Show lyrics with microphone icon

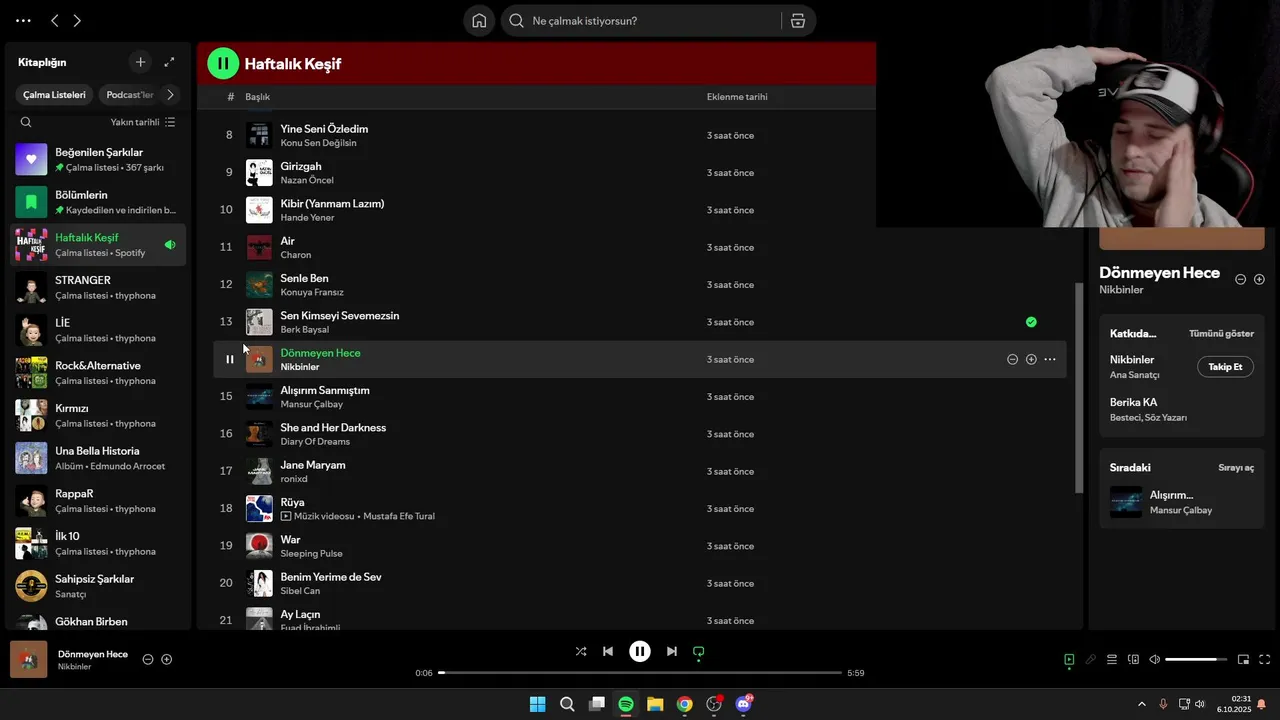point(1091,659)
